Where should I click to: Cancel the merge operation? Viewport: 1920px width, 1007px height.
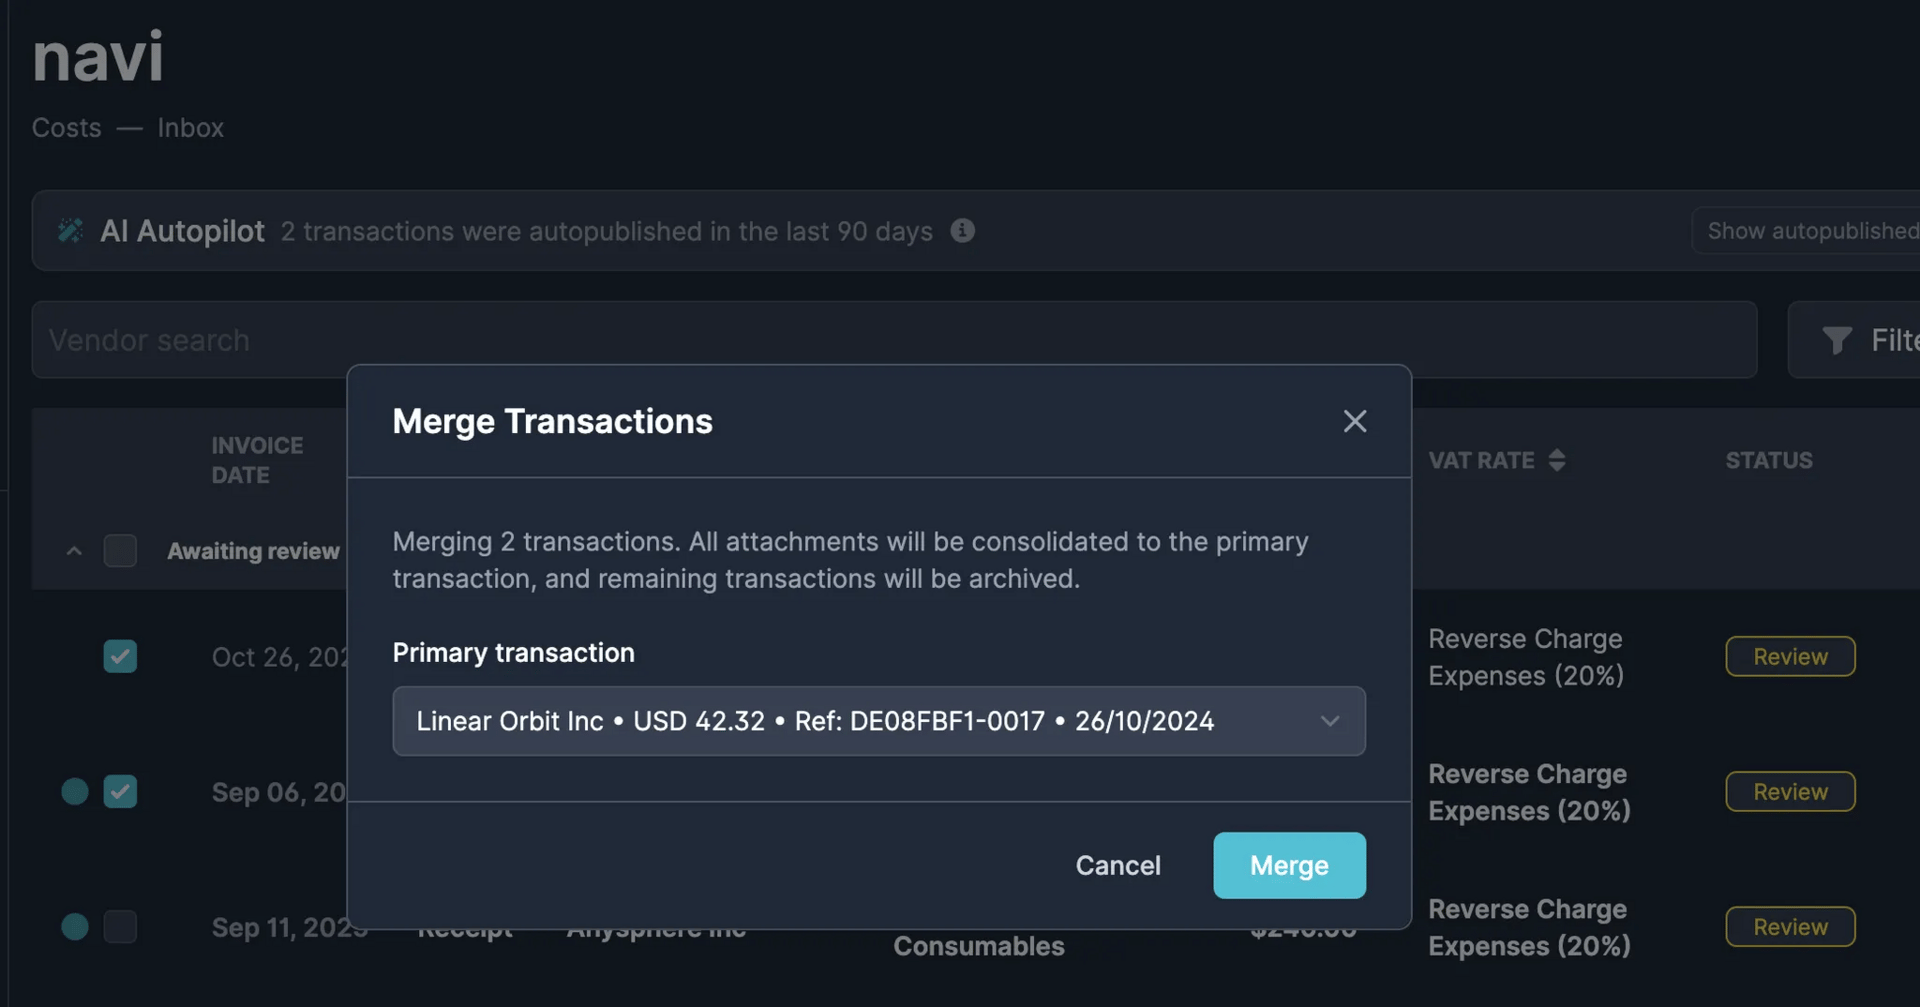click(1117, 865)
